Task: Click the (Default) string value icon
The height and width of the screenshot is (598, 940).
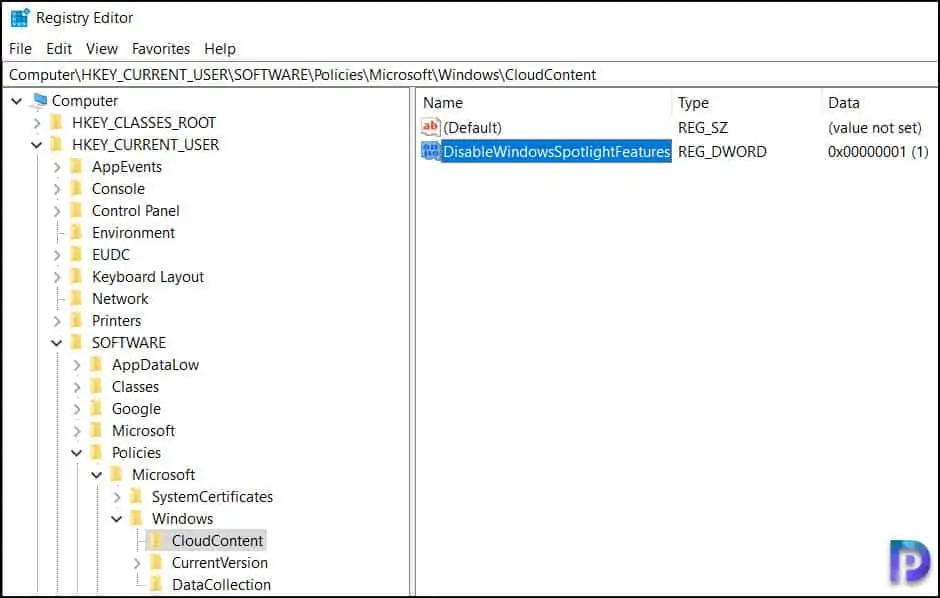Action: tap(430, 127)
